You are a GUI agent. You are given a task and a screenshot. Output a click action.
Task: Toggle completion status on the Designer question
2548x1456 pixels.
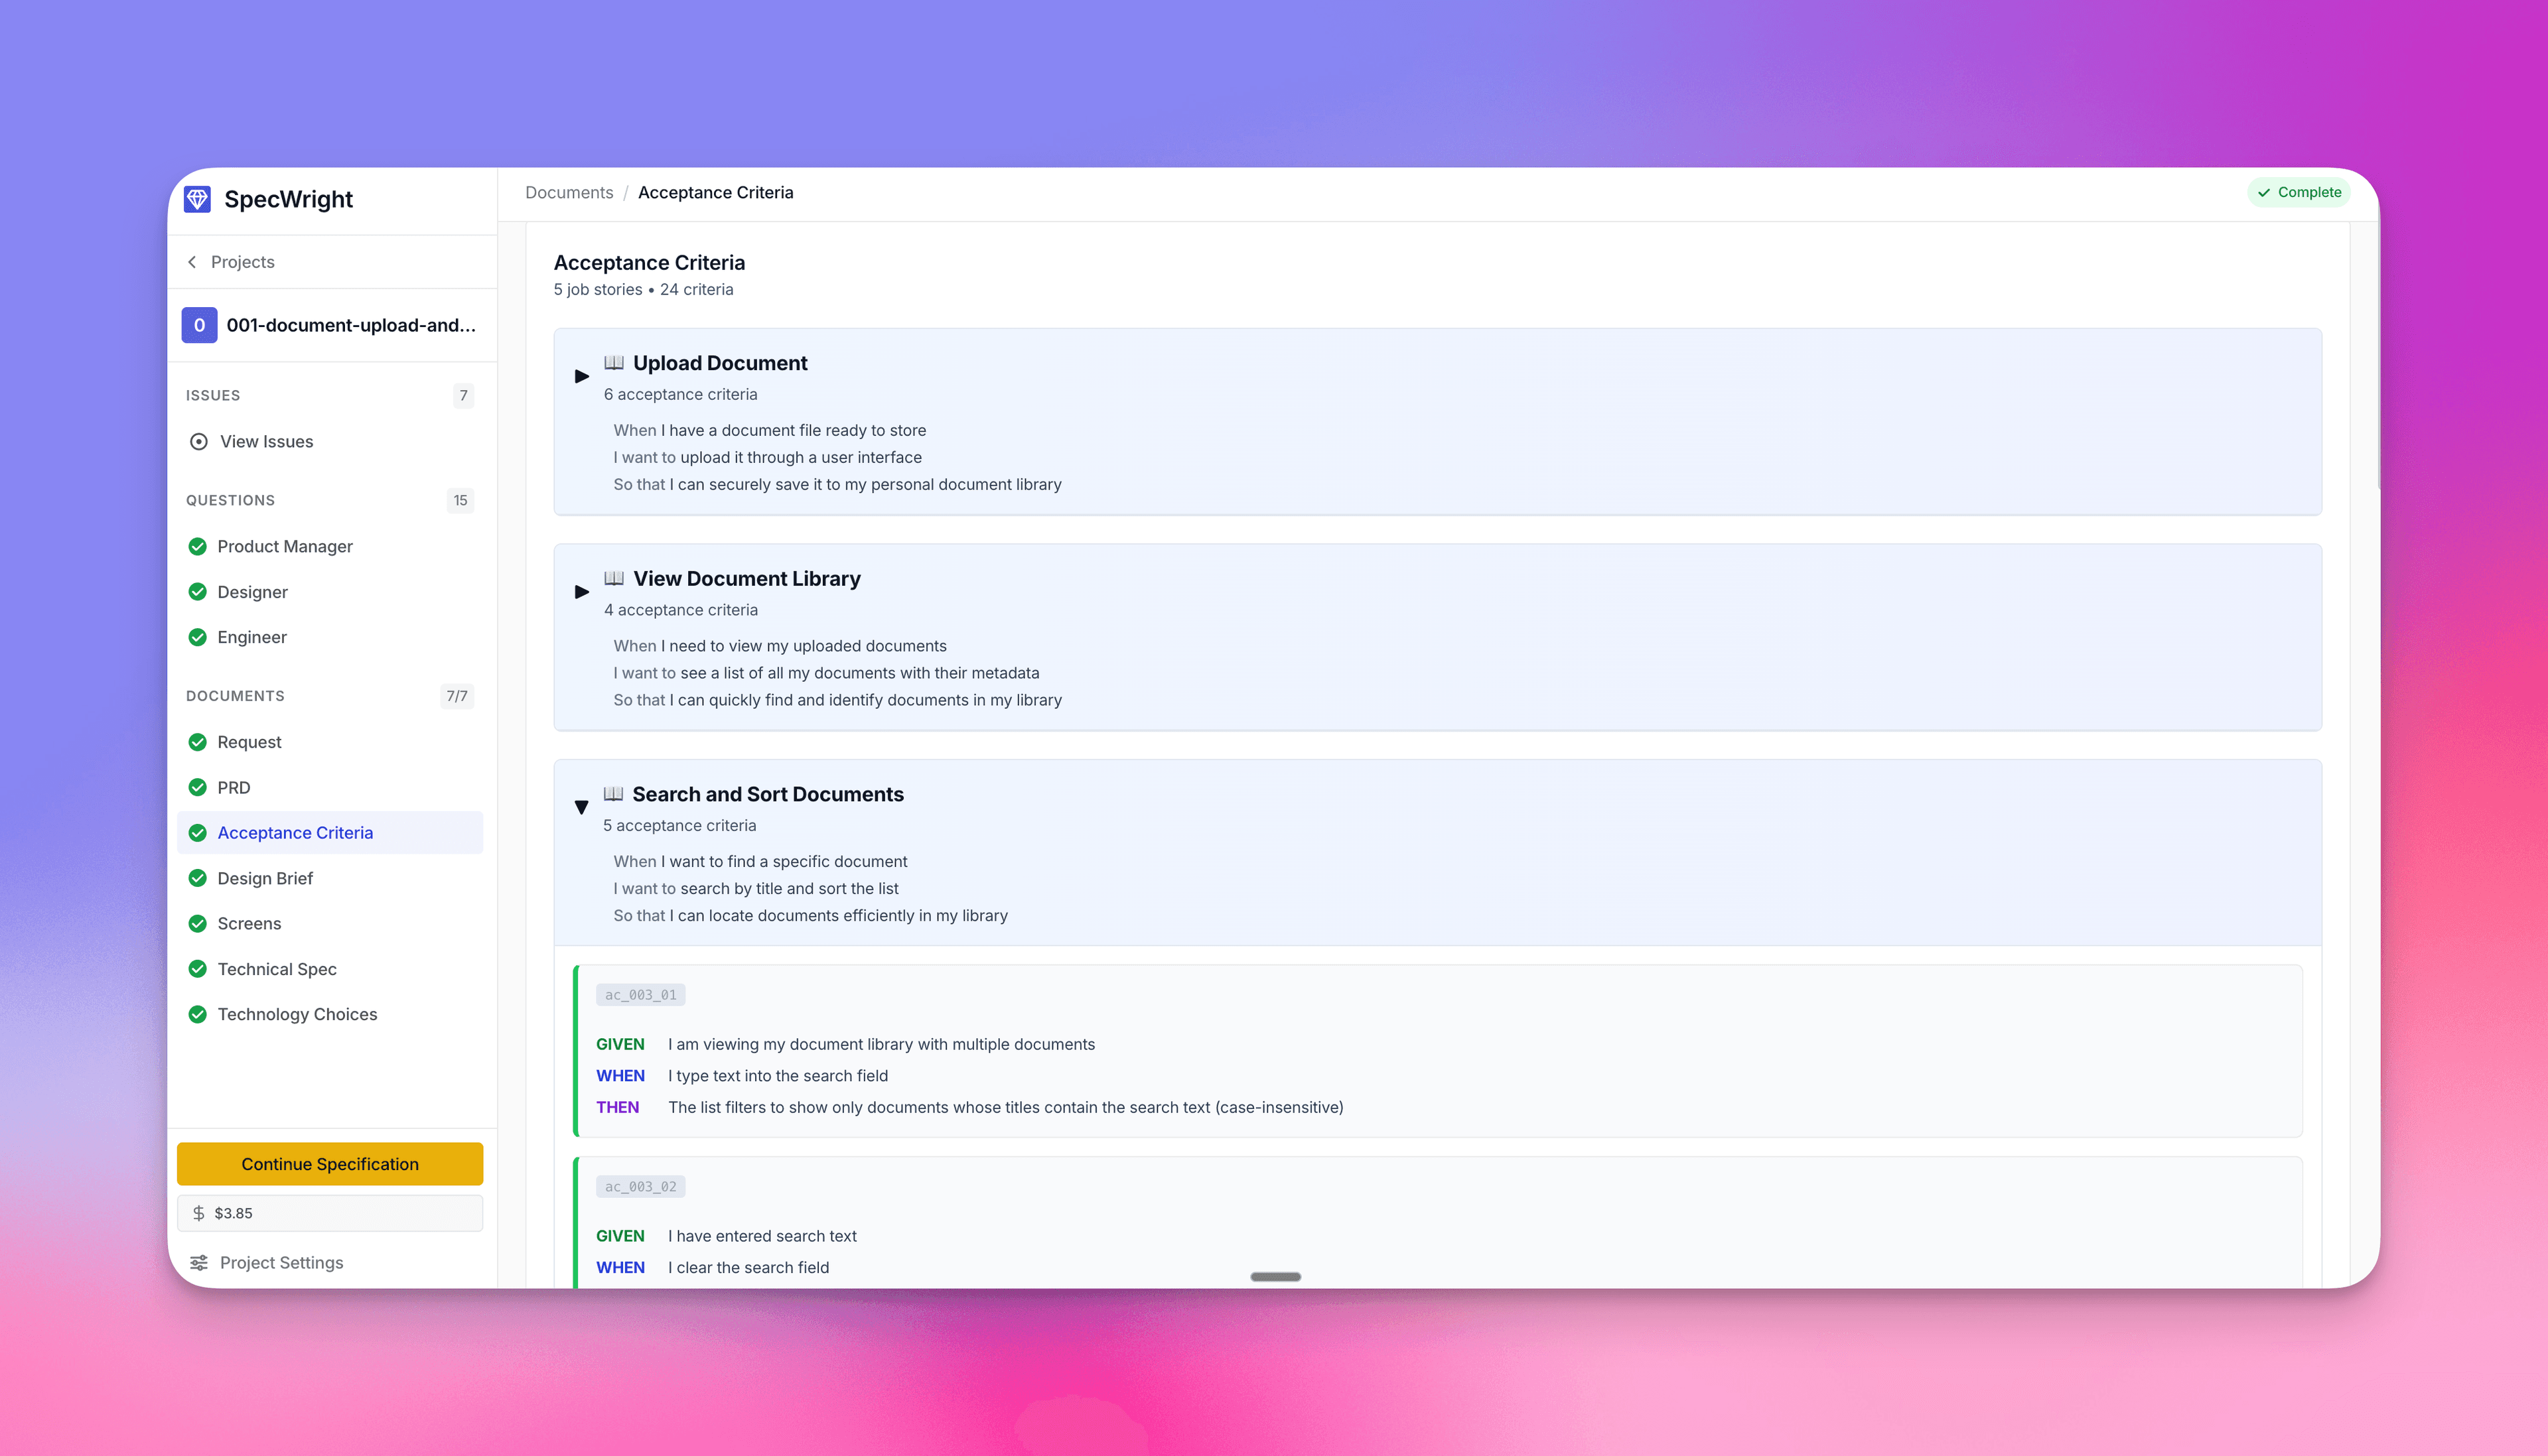[197, 591]
